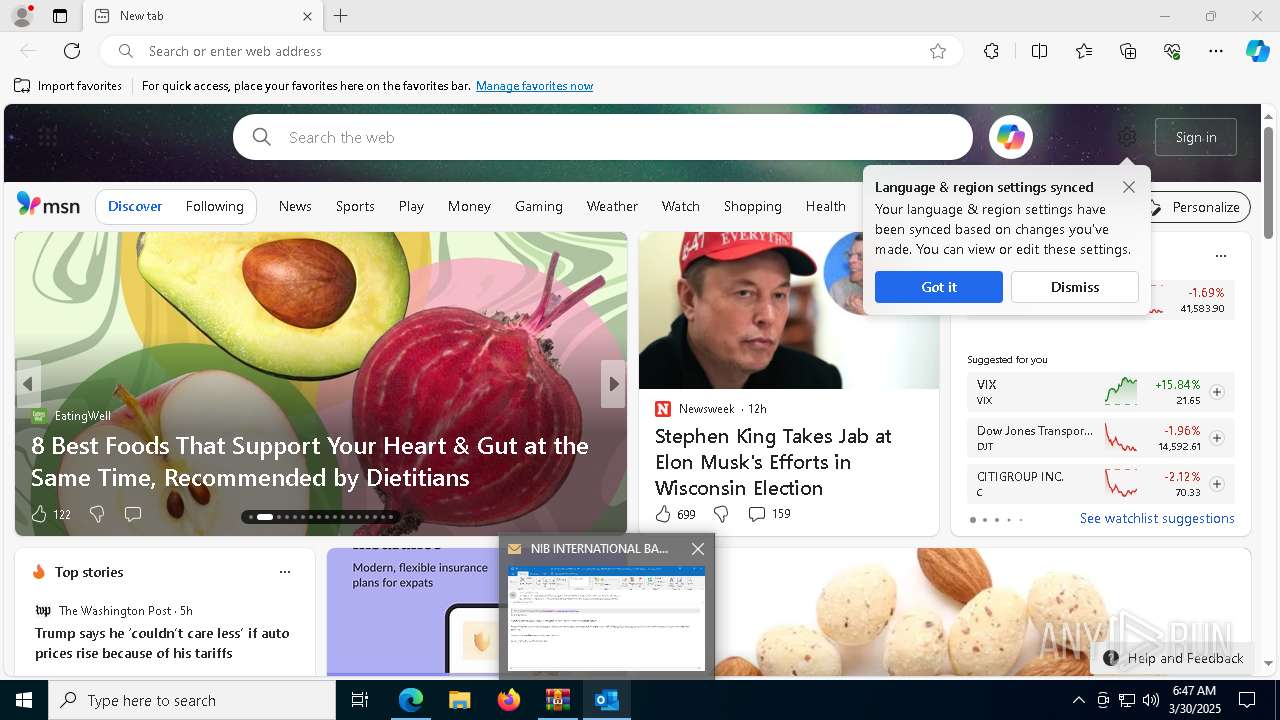
Task: Open comments on EatingWell article
Action: click(x=132, y=514)
